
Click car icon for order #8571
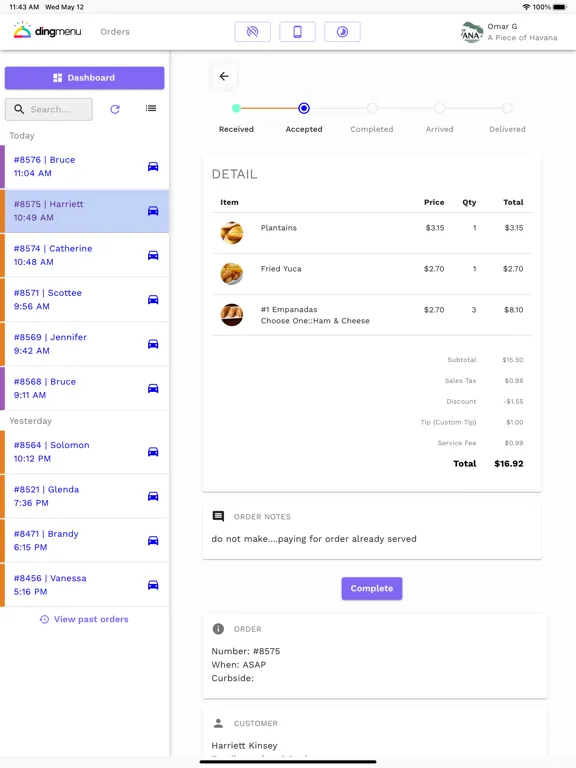tap(153, 300)
